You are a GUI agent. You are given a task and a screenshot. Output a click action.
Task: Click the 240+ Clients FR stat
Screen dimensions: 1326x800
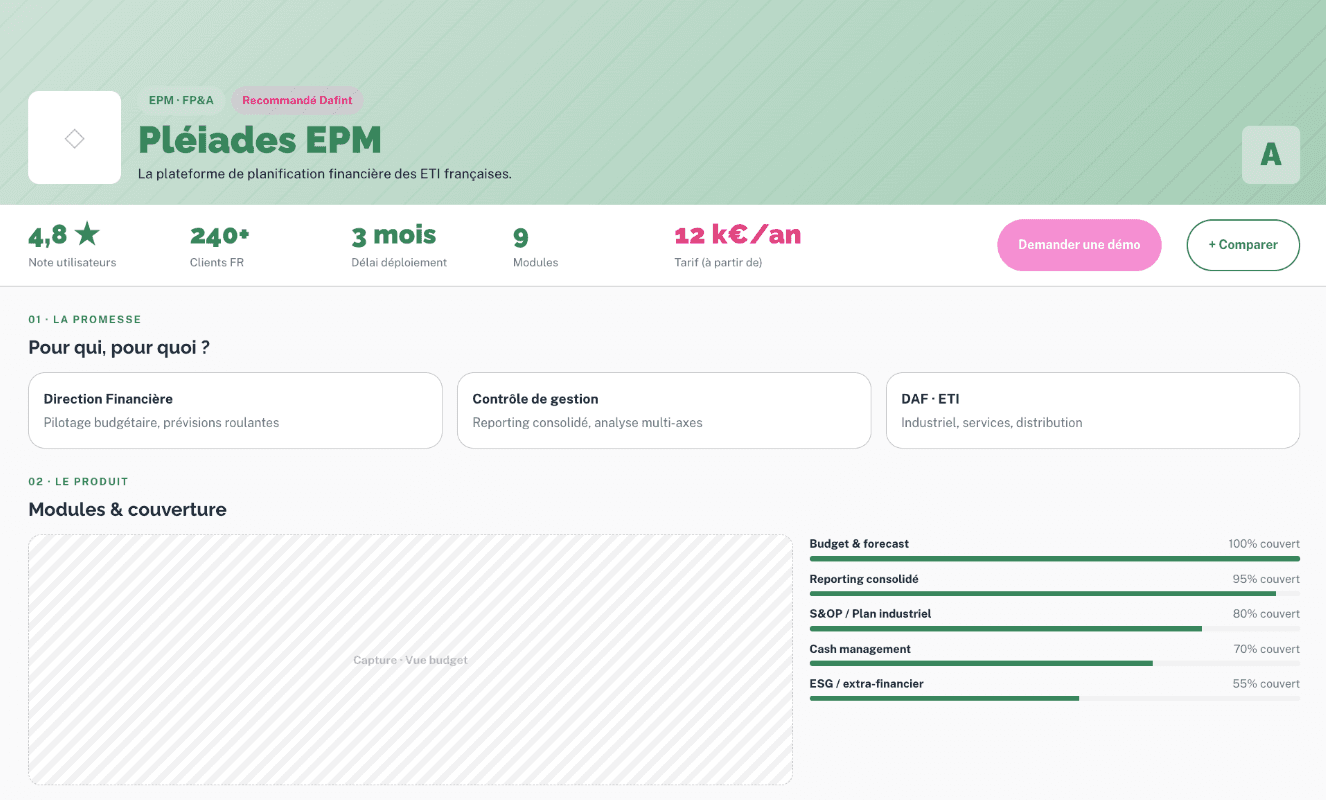pos(220,246)
